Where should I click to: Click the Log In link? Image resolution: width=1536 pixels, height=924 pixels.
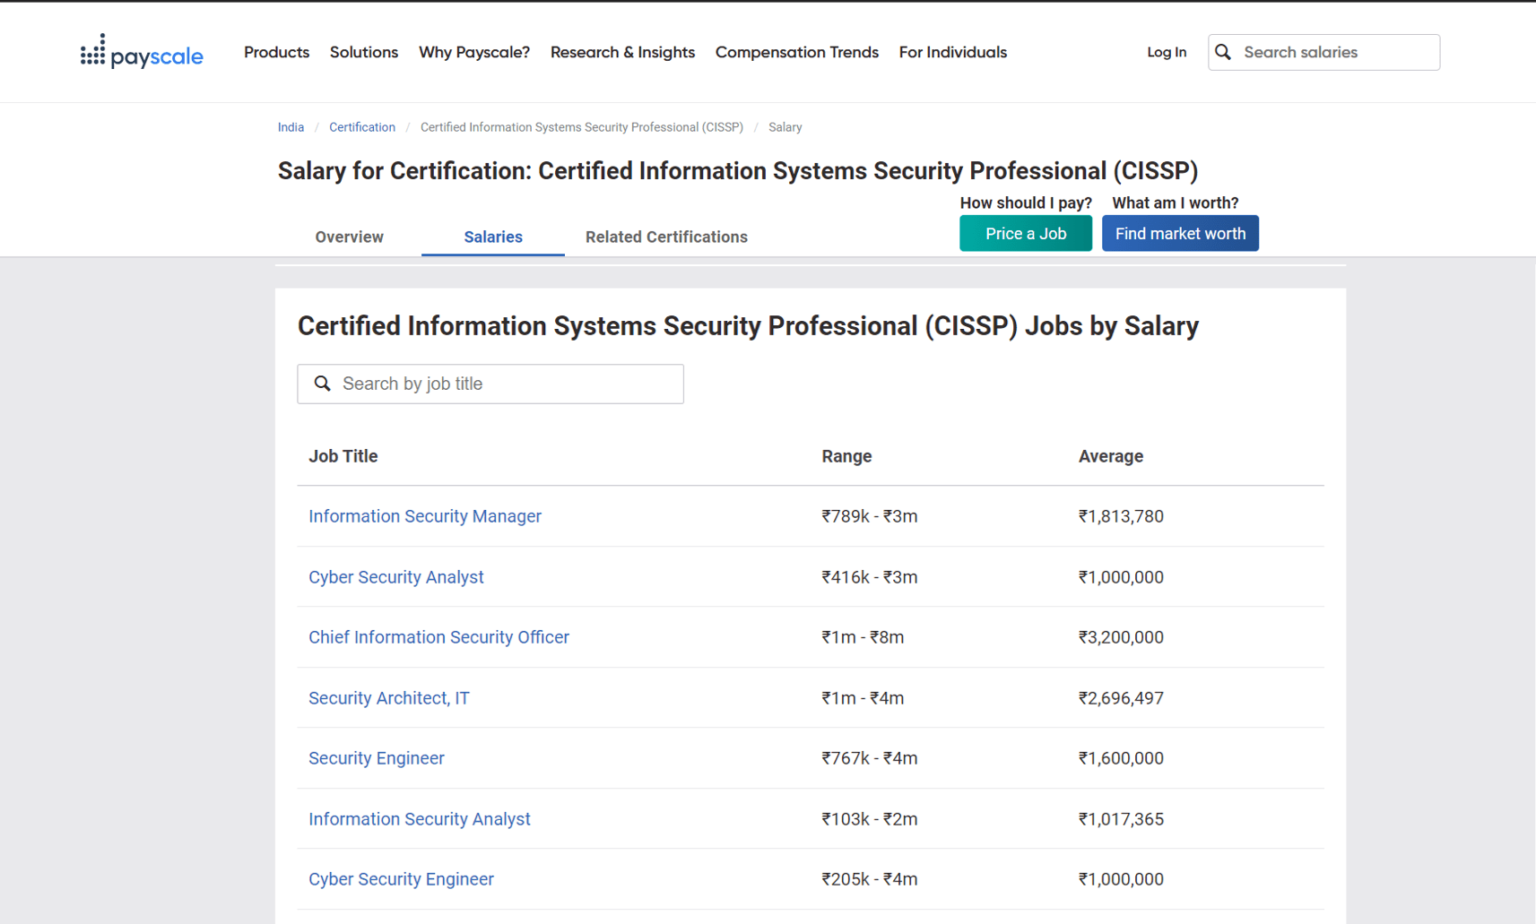[1166, 52]
